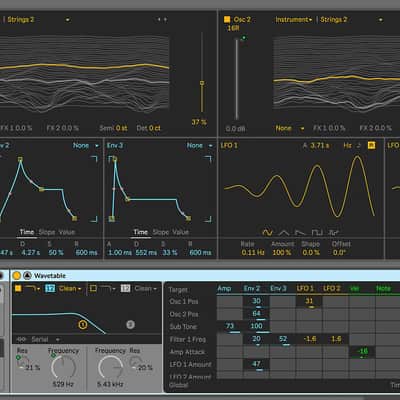
Task: Select the triangle LFO 1 waveform
Action: pyautogui.click(x=284, y=232)
